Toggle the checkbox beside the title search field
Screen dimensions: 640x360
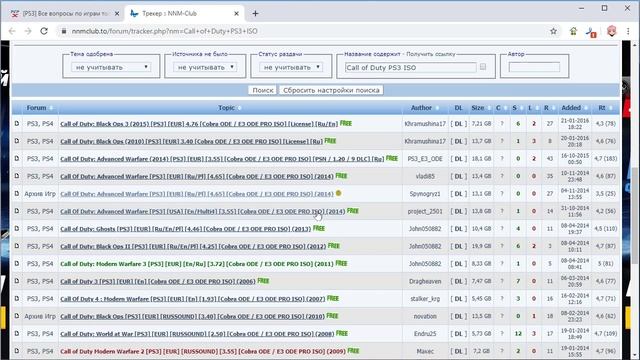[483, 67]
